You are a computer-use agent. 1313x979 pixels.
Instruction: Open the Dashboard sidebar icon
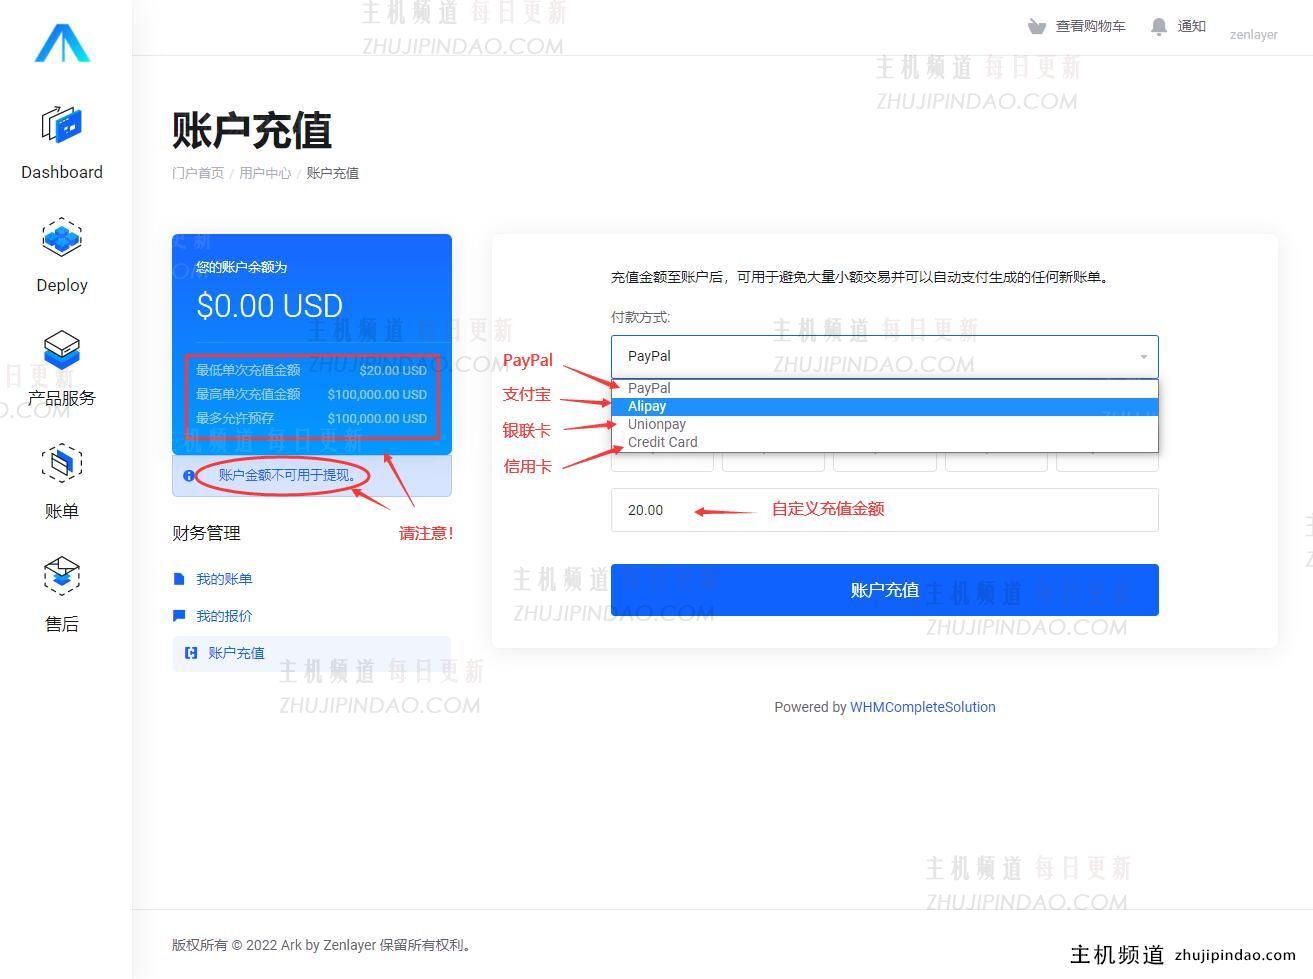click(x=62, y=125)
